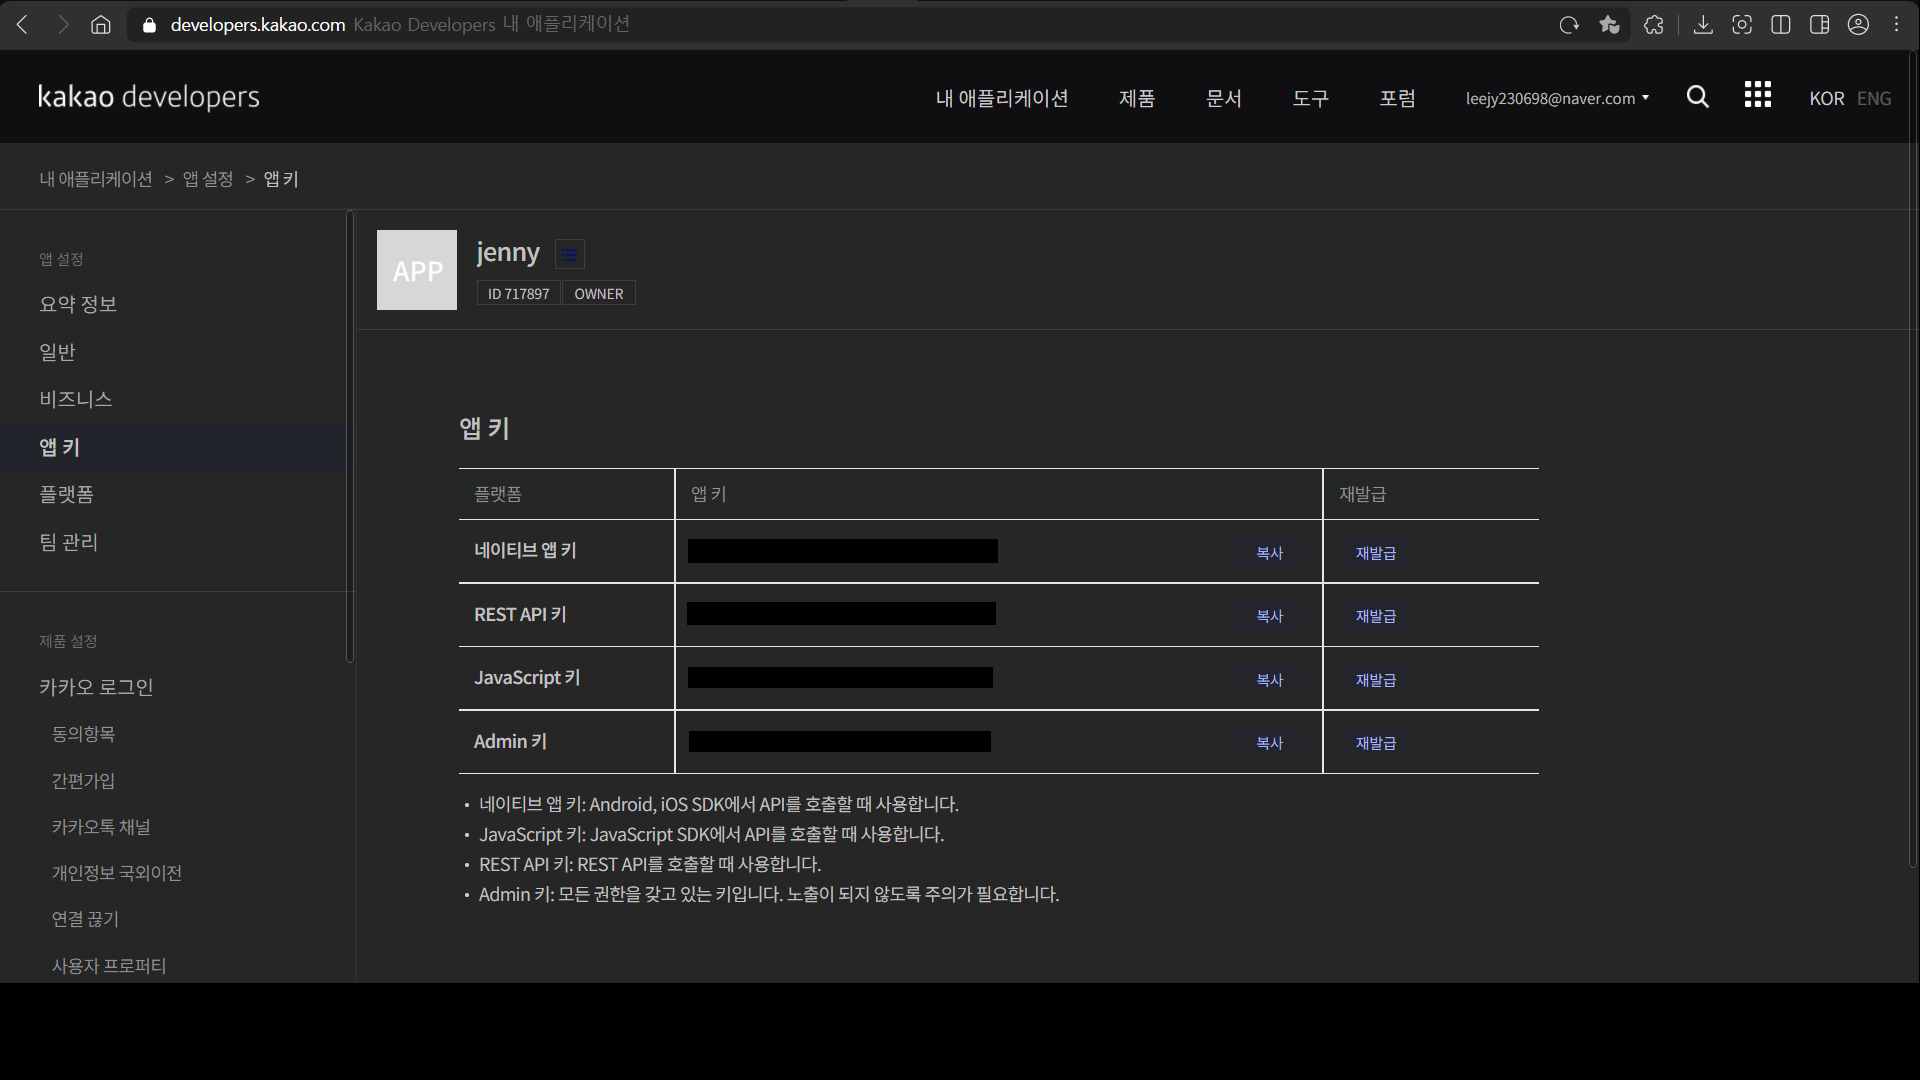The width and height of the screenshot is (1920, 1080).
Task: Expand the leejy230698@naver.com account dropdown
Action: click(1557, 98)
